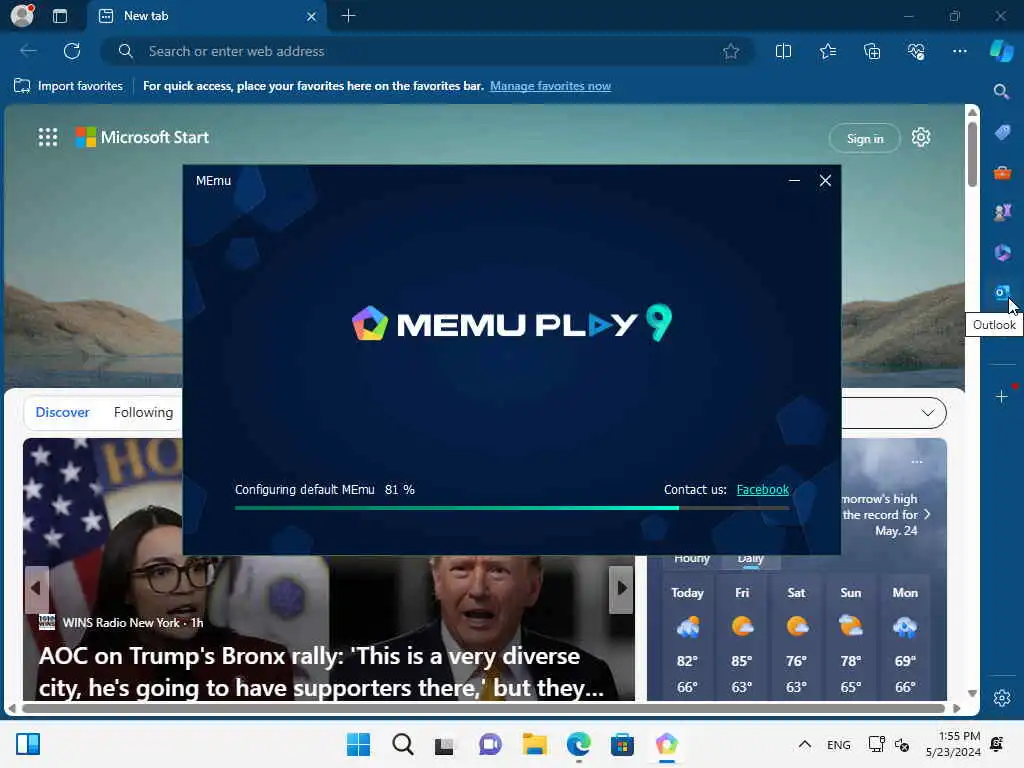
Task: Close the New tab browser tab
Action: (x=312, y=16)
